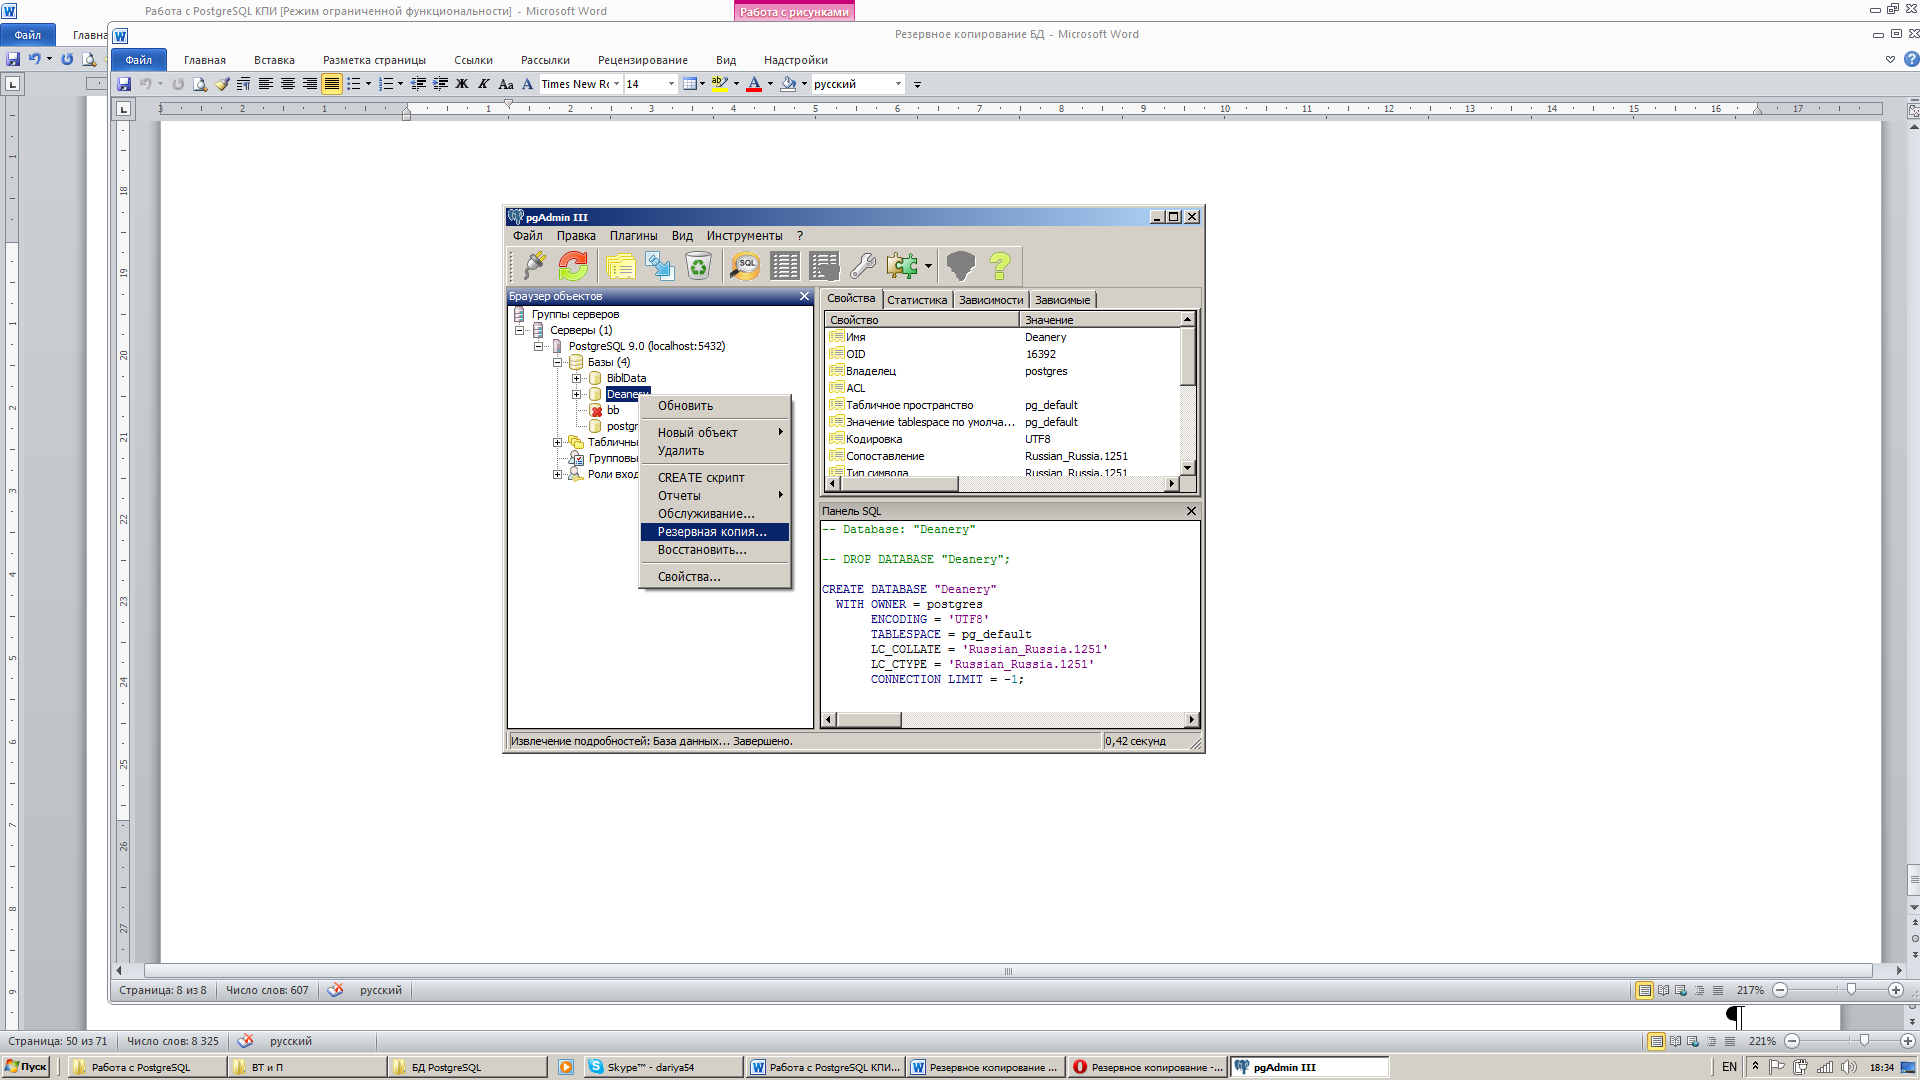
Task: Apply yellow text highlight color
Action: tap(719, 84)
